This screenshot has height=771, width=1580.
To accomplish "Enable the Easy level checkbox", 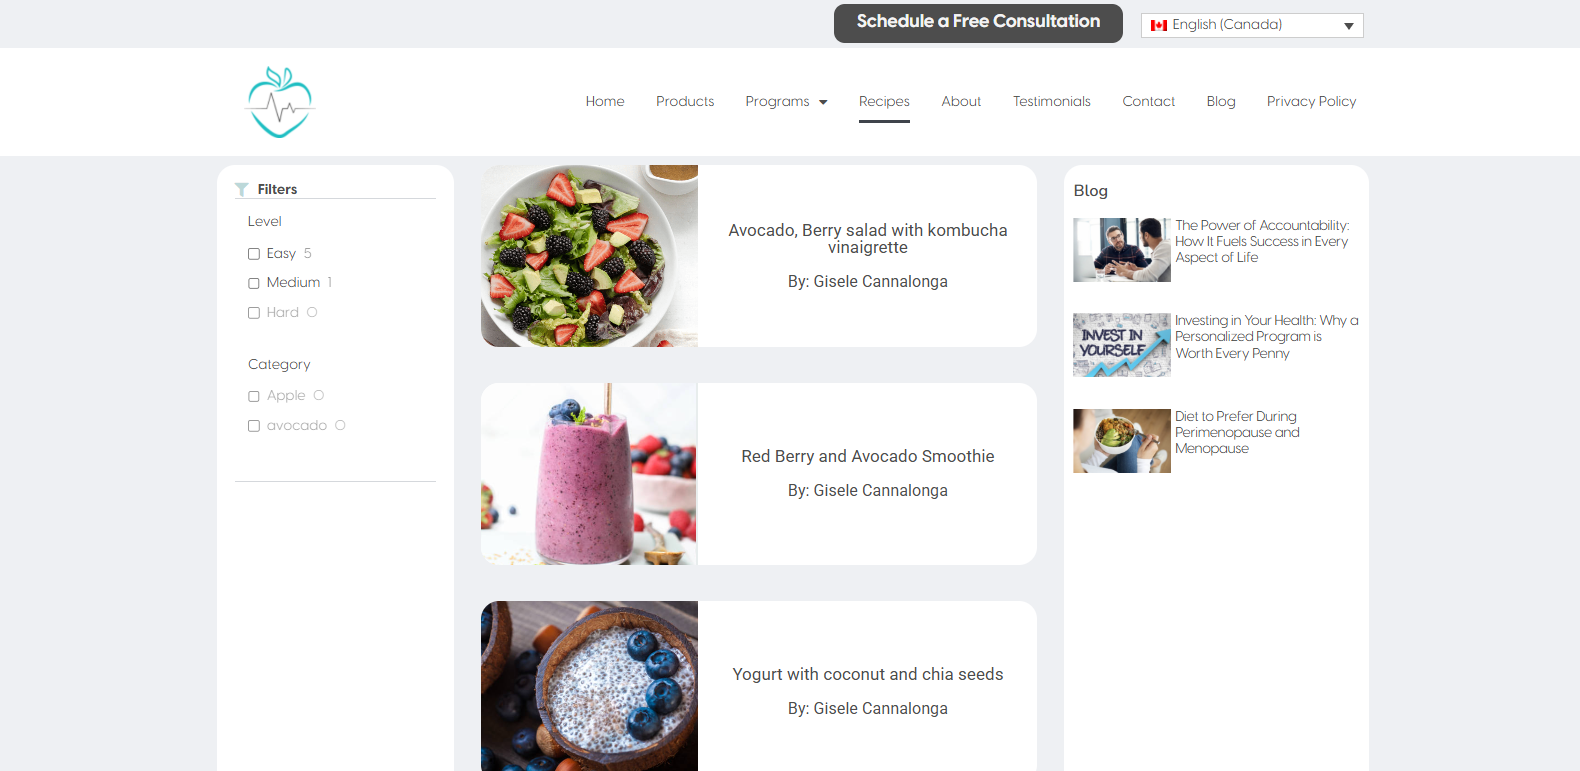I will pos(254,254).
